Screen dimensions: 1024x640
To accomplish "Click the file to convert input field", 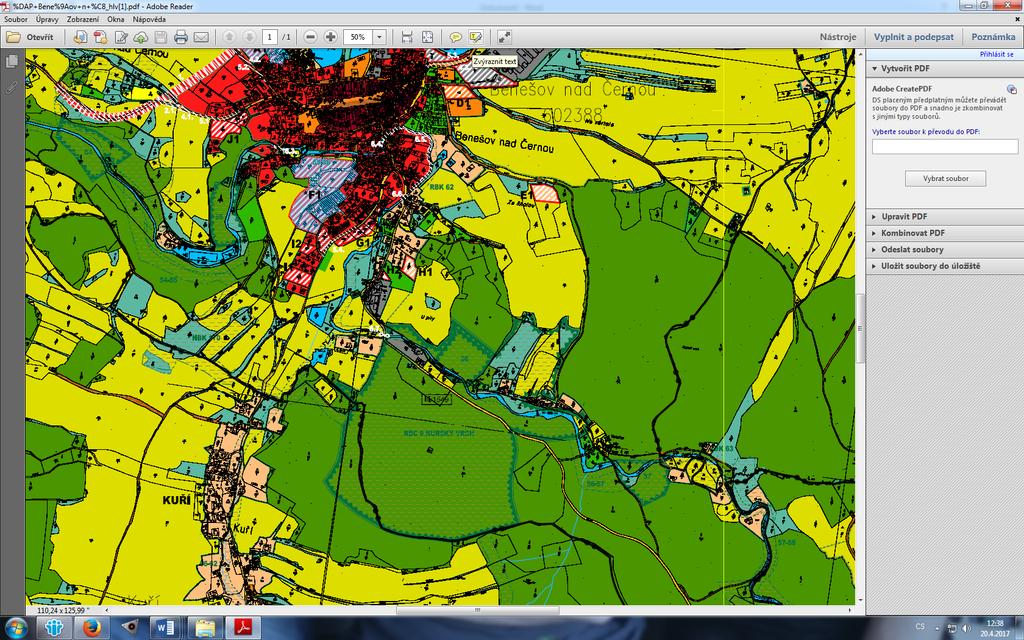I will [945, 147].
